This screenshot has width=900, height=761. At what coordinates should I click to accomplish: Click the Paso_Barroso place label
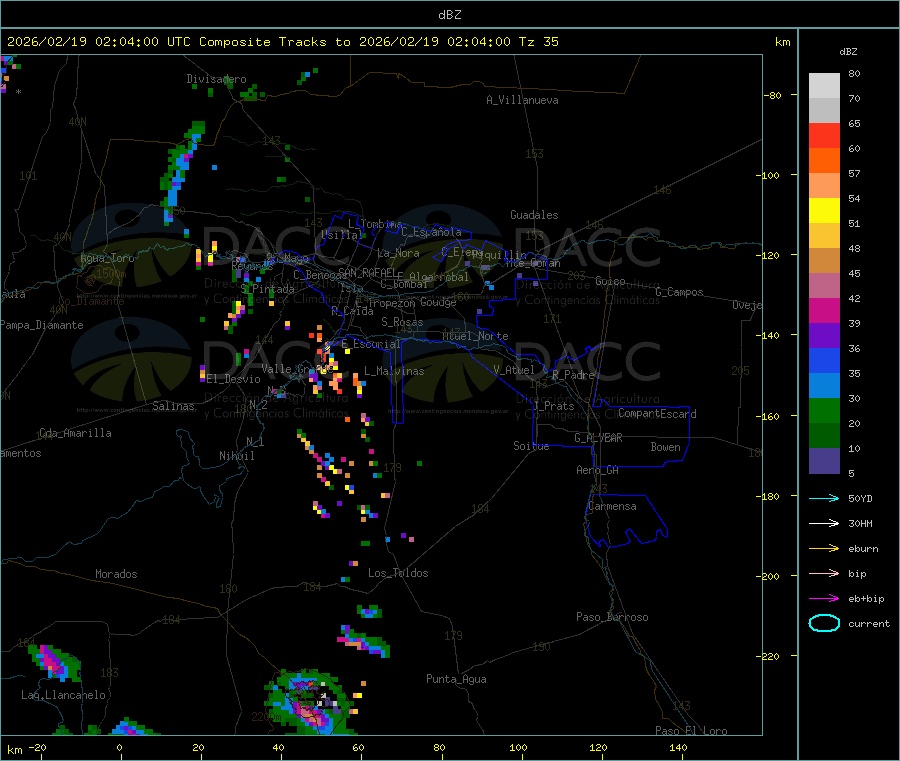612,617
